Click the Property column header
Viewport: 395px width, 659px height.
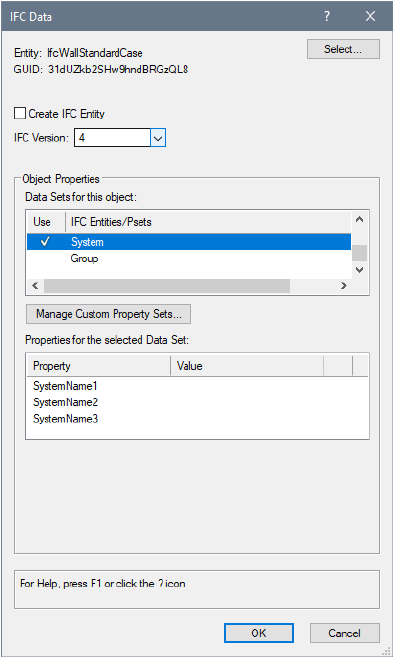point(99,366)
